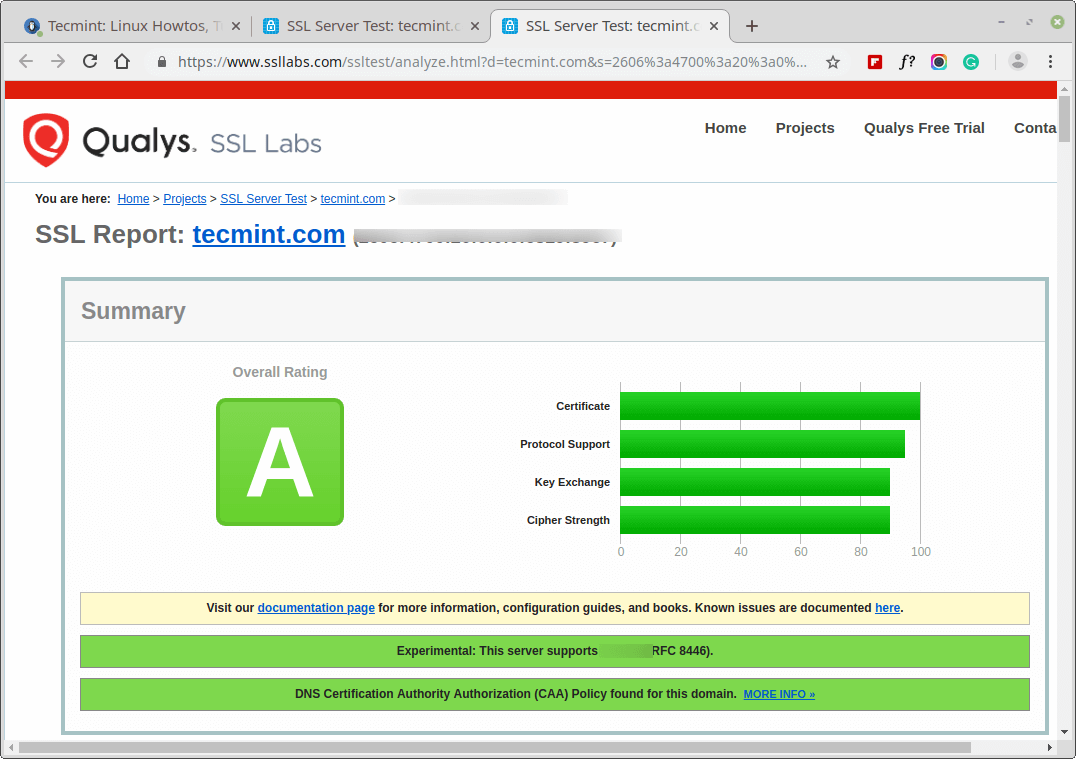Bookmark this page with the star icon

833,62
